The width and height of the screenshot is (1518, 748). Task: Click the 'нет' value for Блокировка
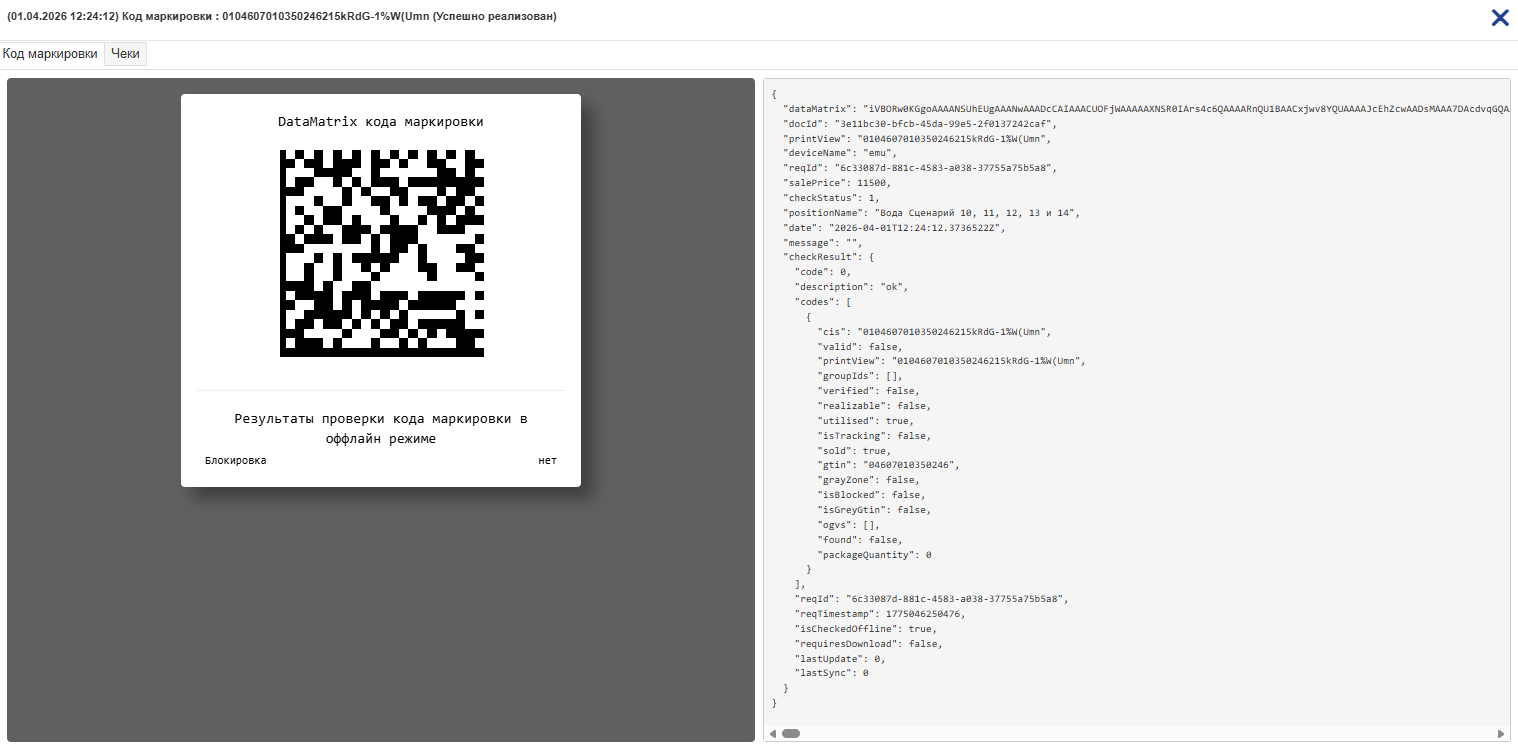pyautogui.click(x=547, y=460)
